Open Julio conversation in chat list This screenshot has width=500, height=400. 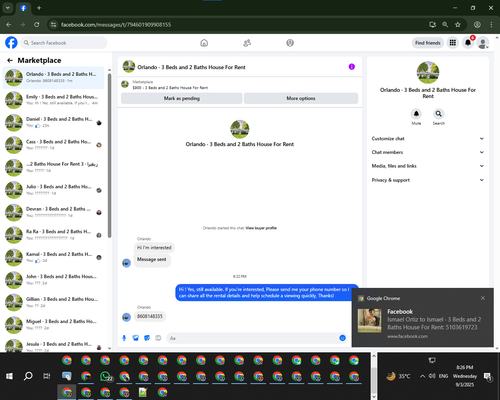[53, 190]
